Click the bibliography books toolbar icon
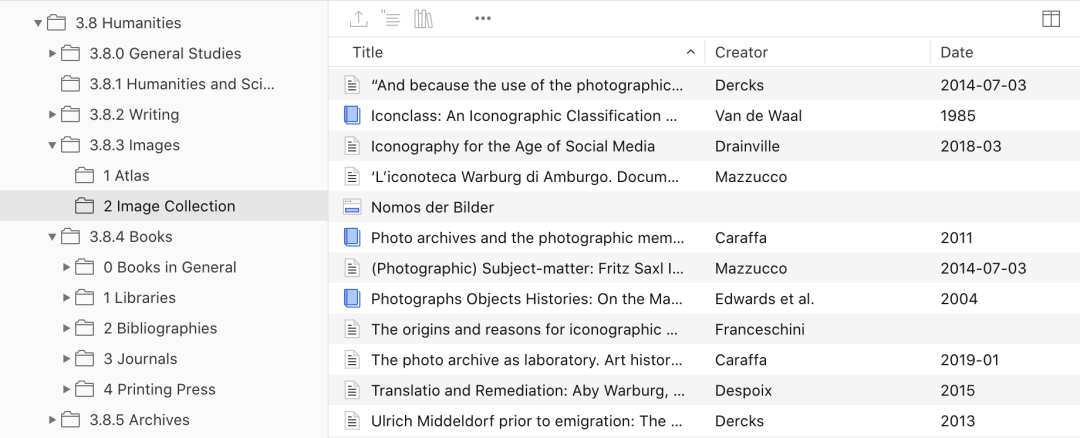 pos(423,18)
